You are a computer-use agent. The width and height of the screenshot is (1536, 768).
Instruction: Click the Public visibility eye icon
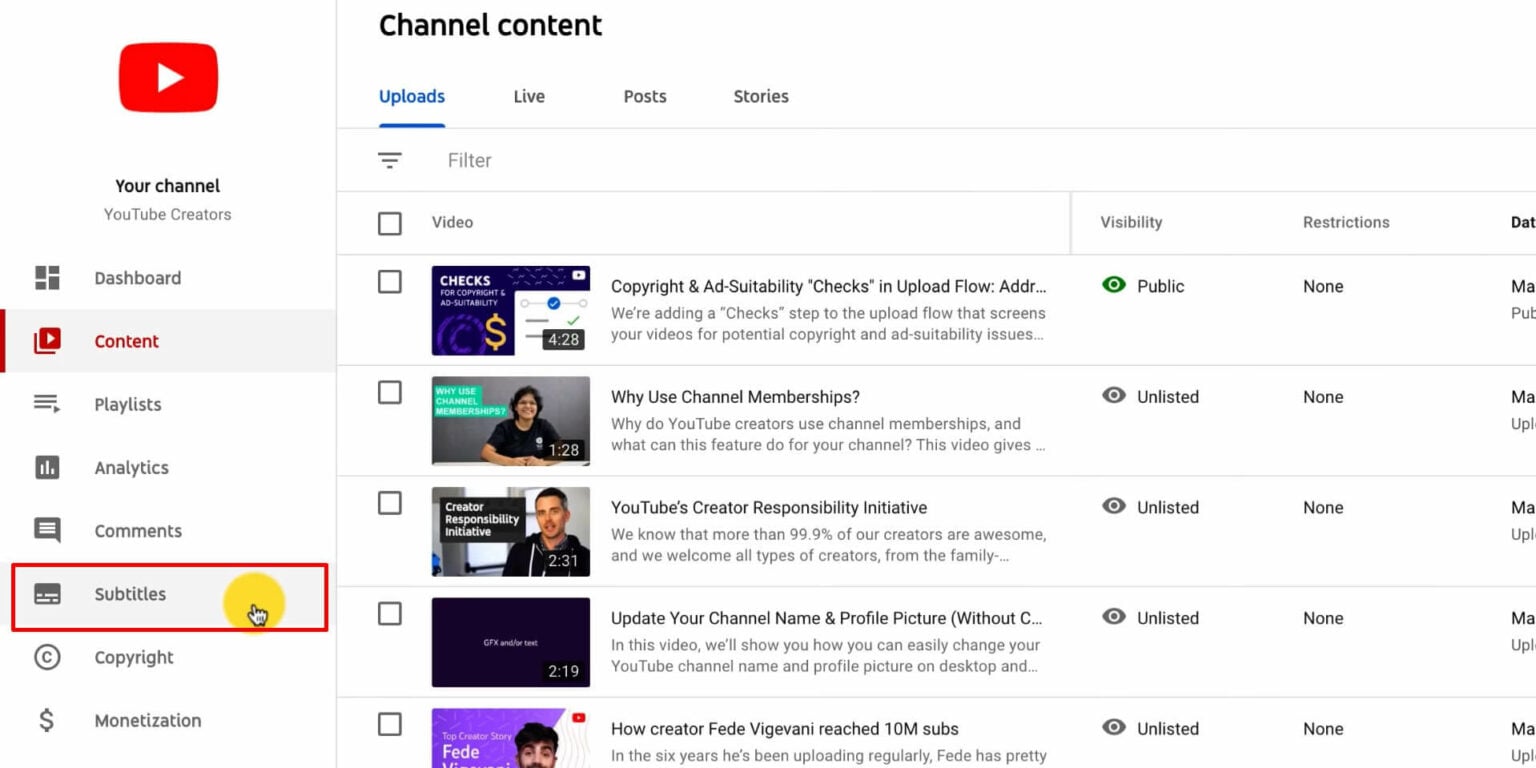tap(1113, 285)
